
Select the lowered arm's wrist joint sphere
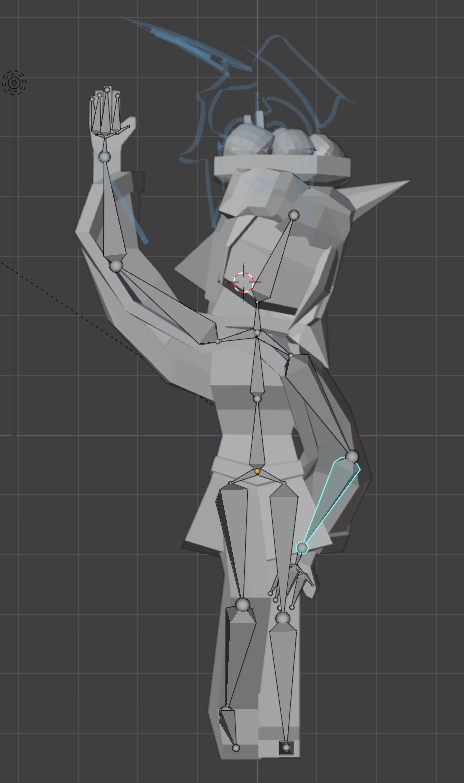(x=302, y=548)
